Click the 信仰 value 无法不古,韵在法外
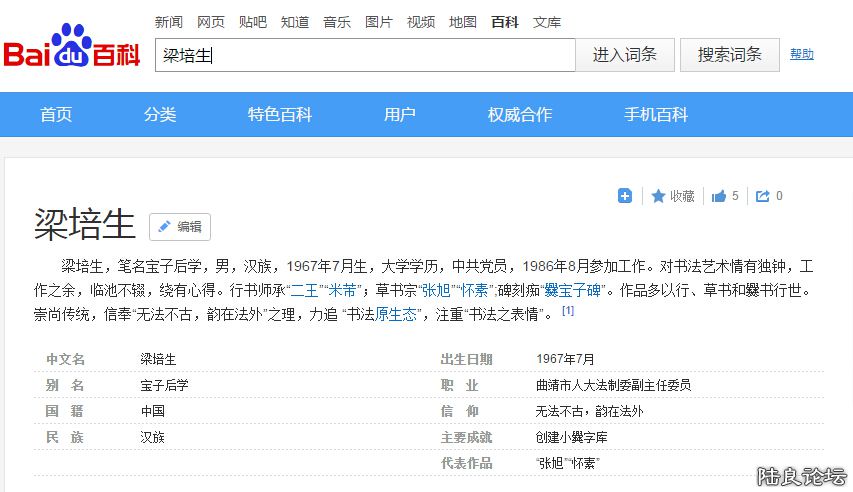Screen dimensions: 853x492 (x=590, y=411)
